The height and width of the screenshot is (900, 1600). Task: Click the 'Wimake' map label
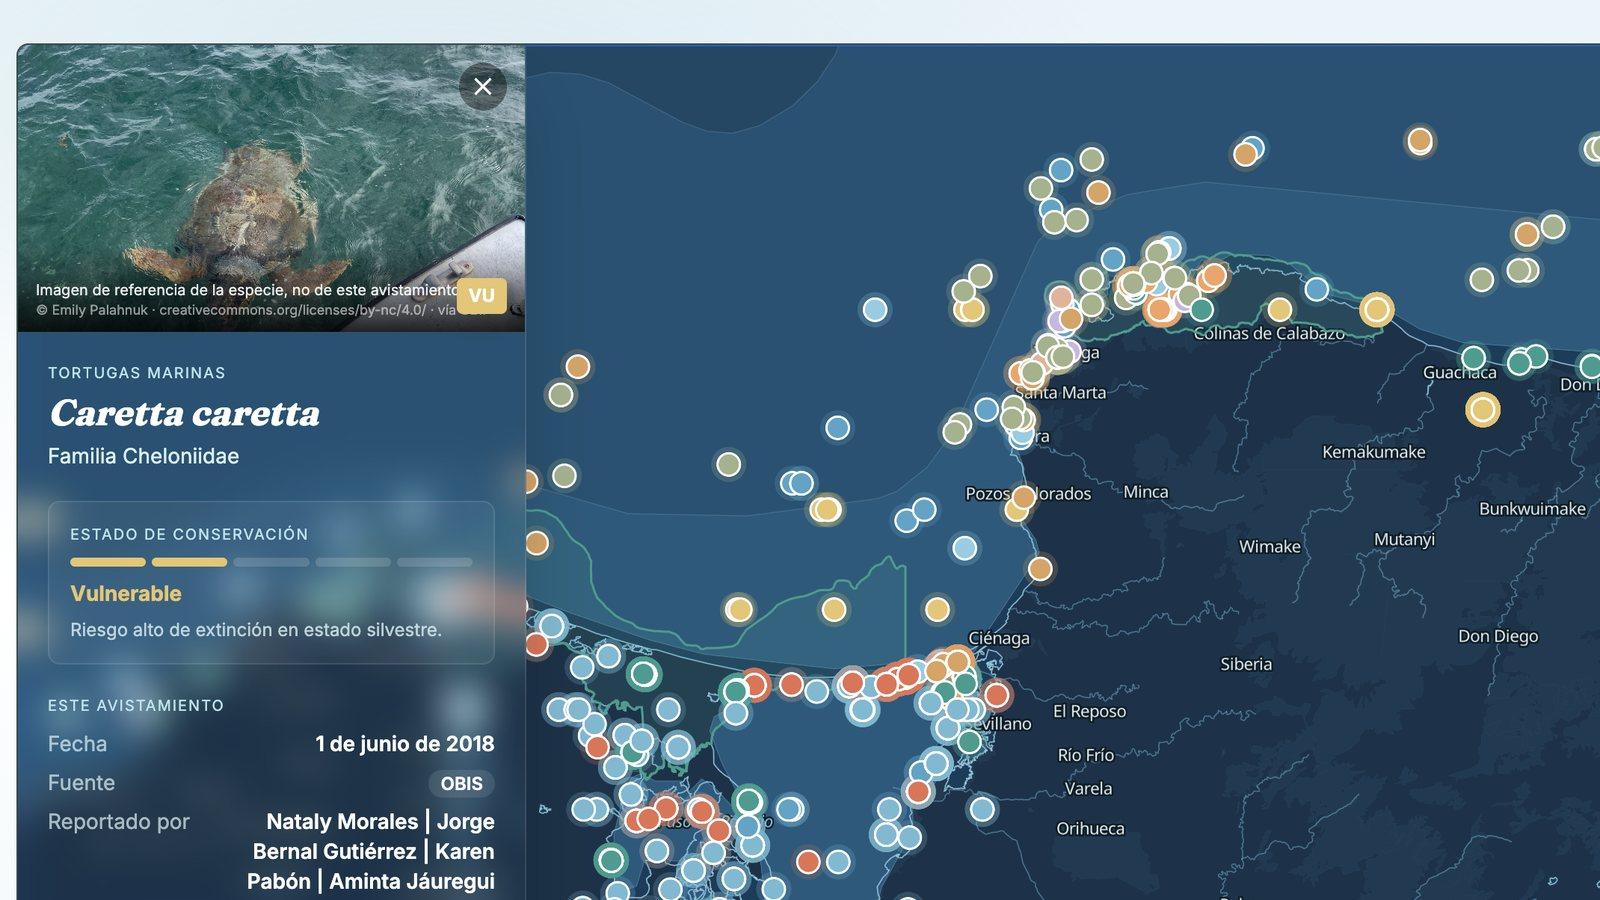(x=1270, y=547)
